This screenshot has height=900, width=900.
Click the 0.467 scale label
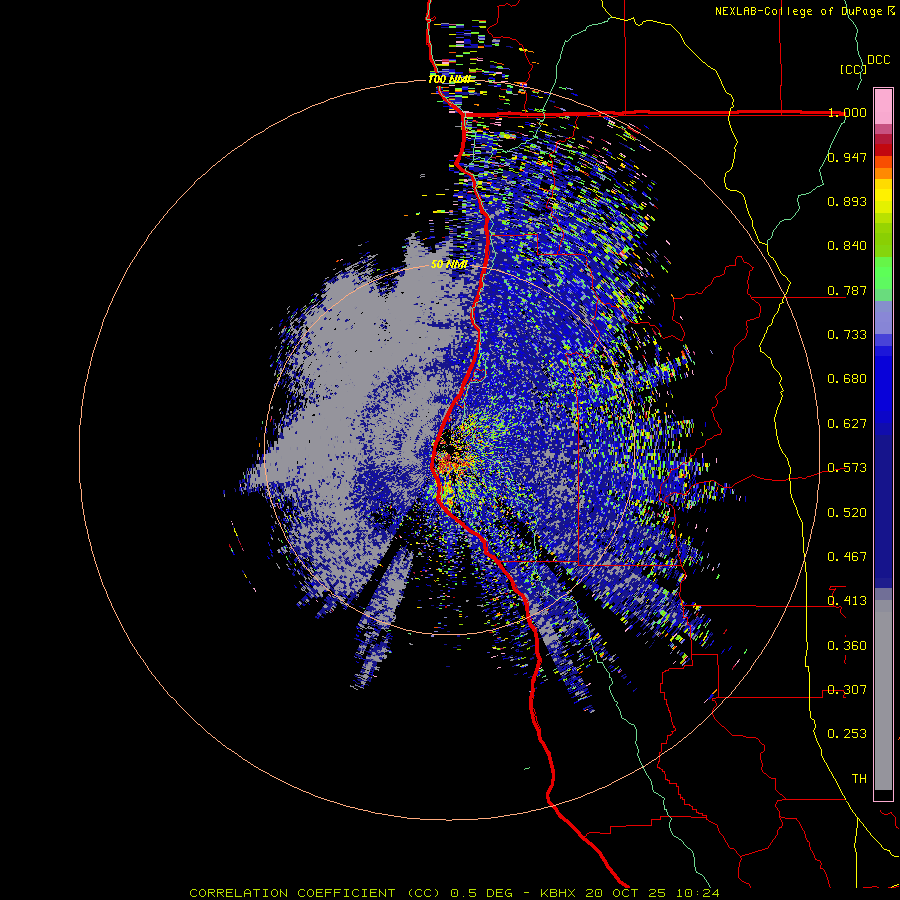(x=847, y=557)
